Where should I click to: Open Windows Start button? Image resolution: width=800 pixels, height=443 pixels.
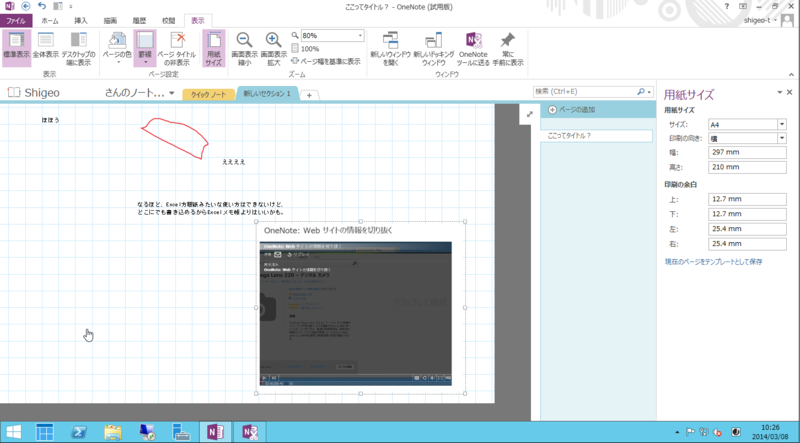pyautogui.click(x=13, y=432)
